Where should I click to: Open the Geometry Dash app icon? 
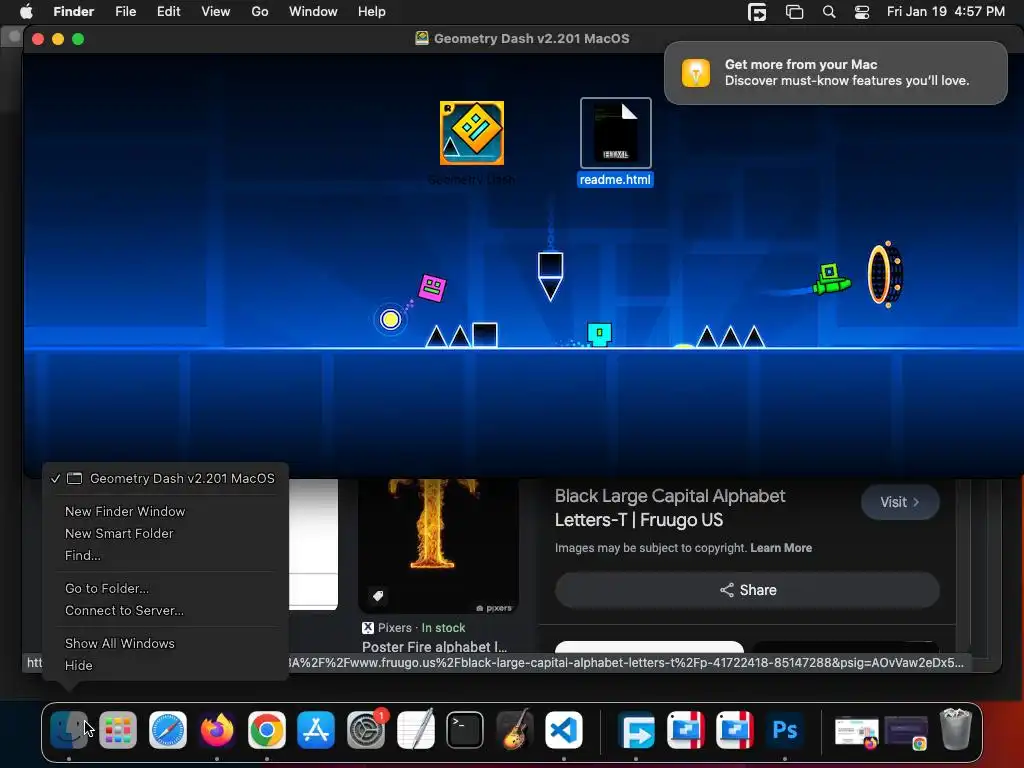point(472,133)
